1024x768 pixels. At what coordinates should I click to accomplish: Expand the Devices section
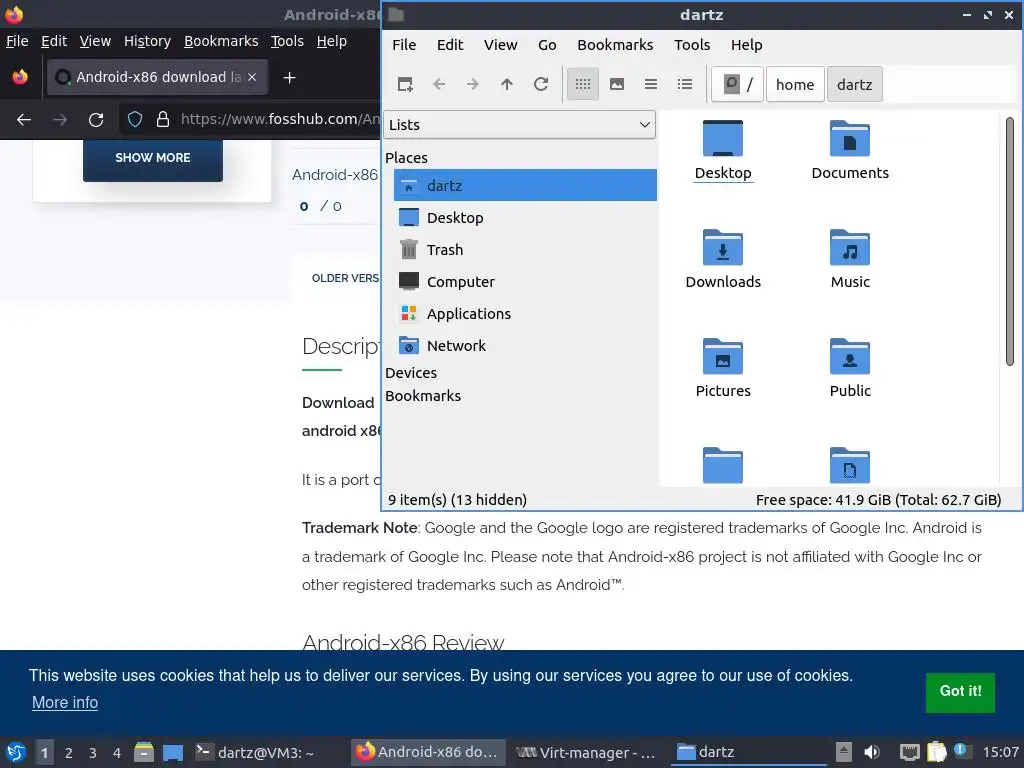coord(411,373)
